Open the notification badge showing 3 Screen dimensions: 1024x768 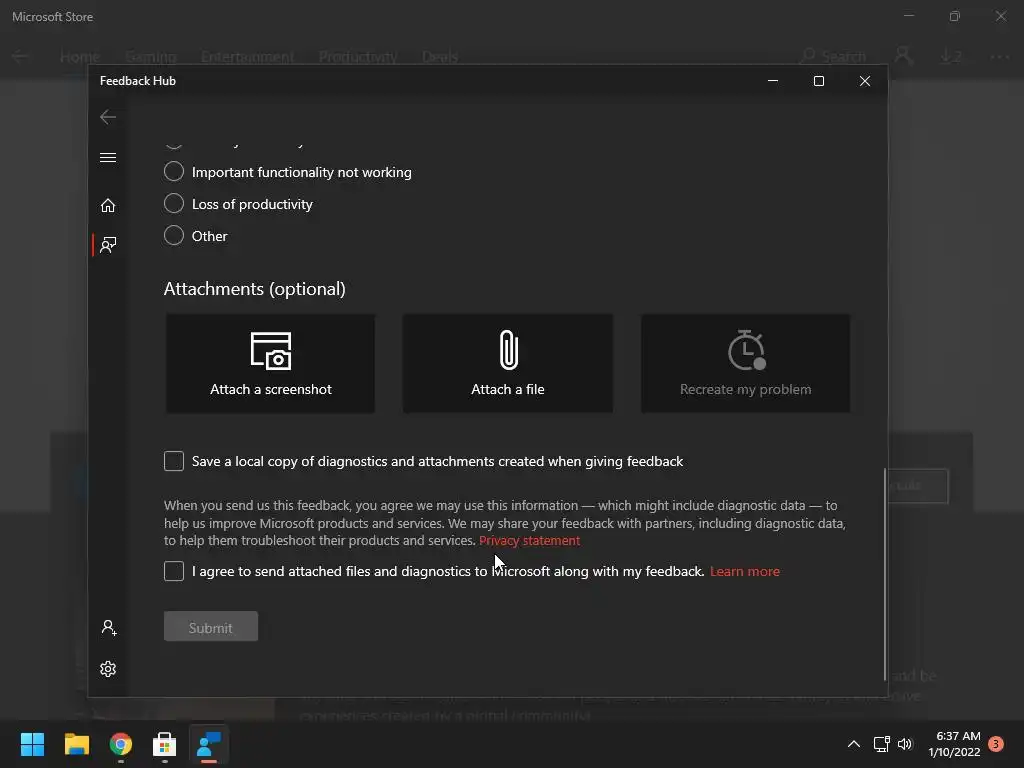996,744
